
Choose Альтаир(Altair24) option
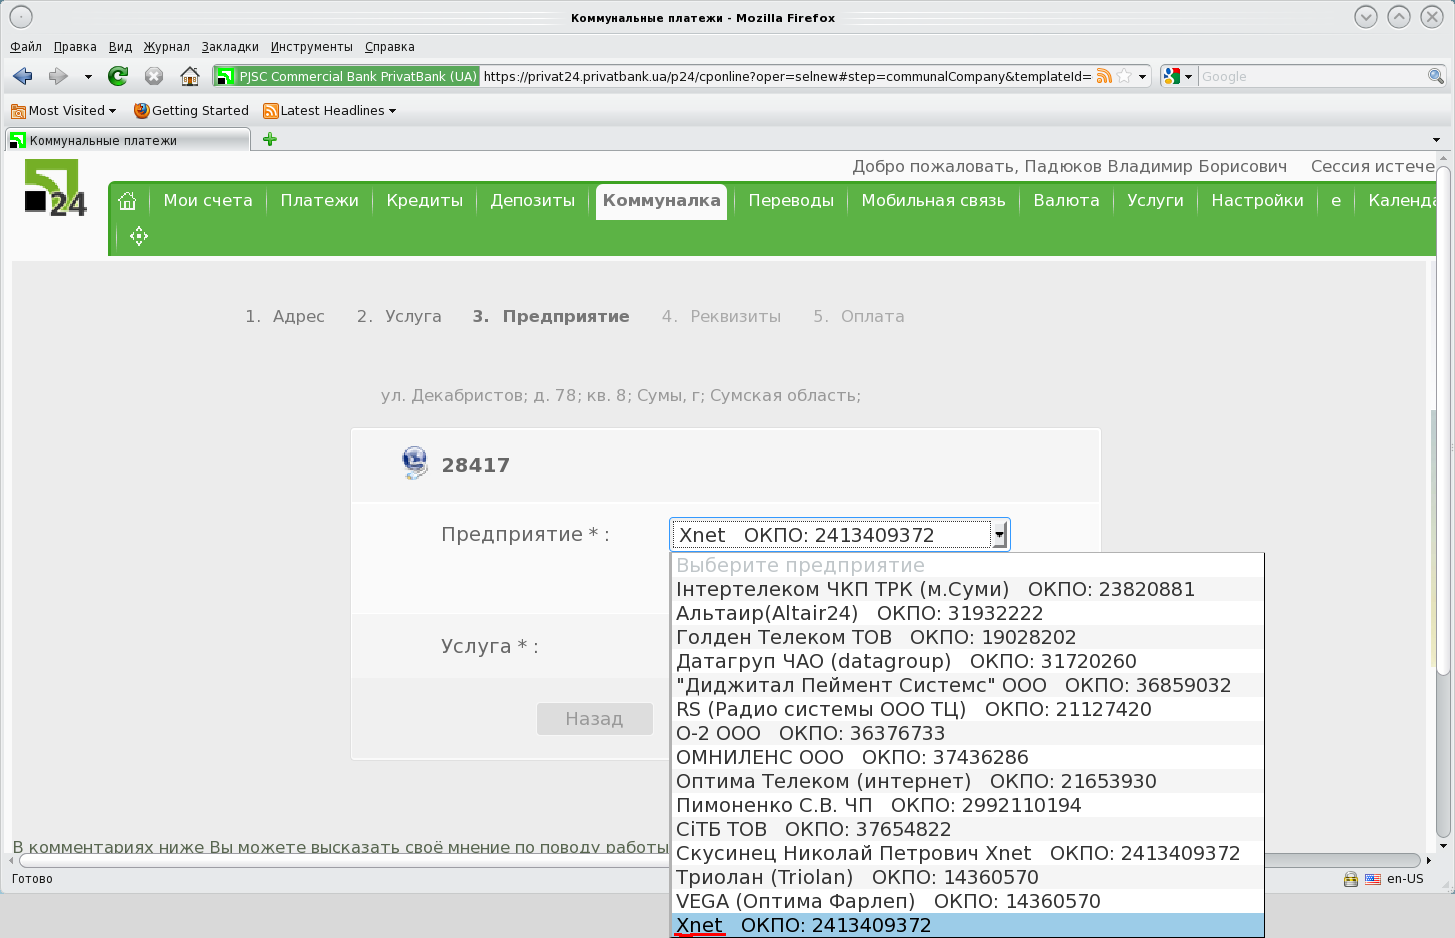coord(967,613)
